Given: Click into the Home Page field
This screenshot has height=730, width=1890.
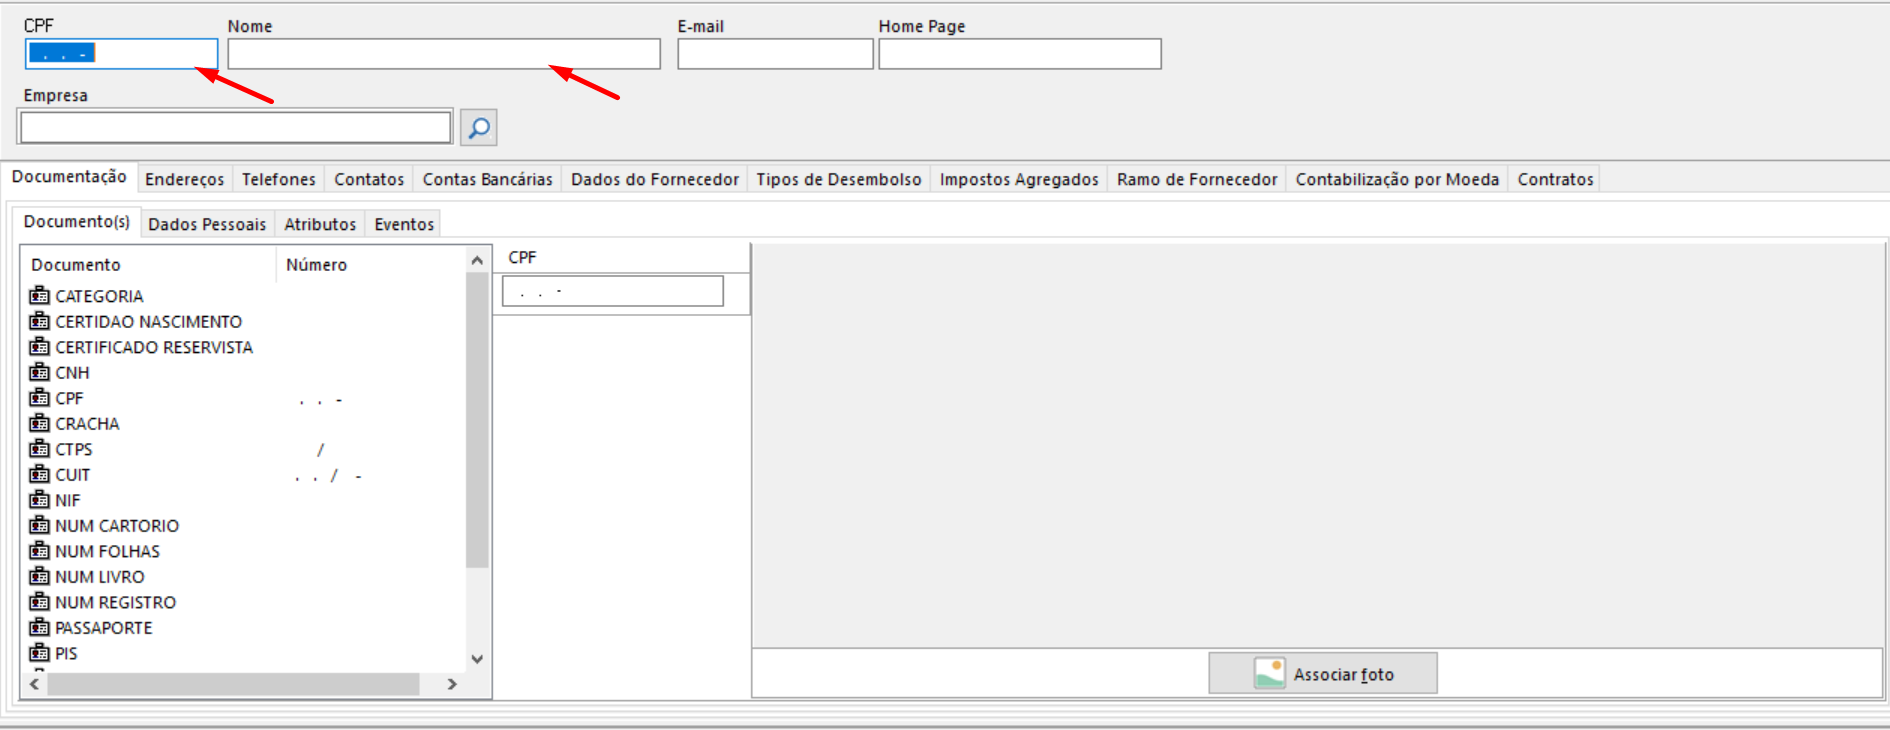Looking at the screenshot, I should pyautogui.click(x=1020, y=54).
